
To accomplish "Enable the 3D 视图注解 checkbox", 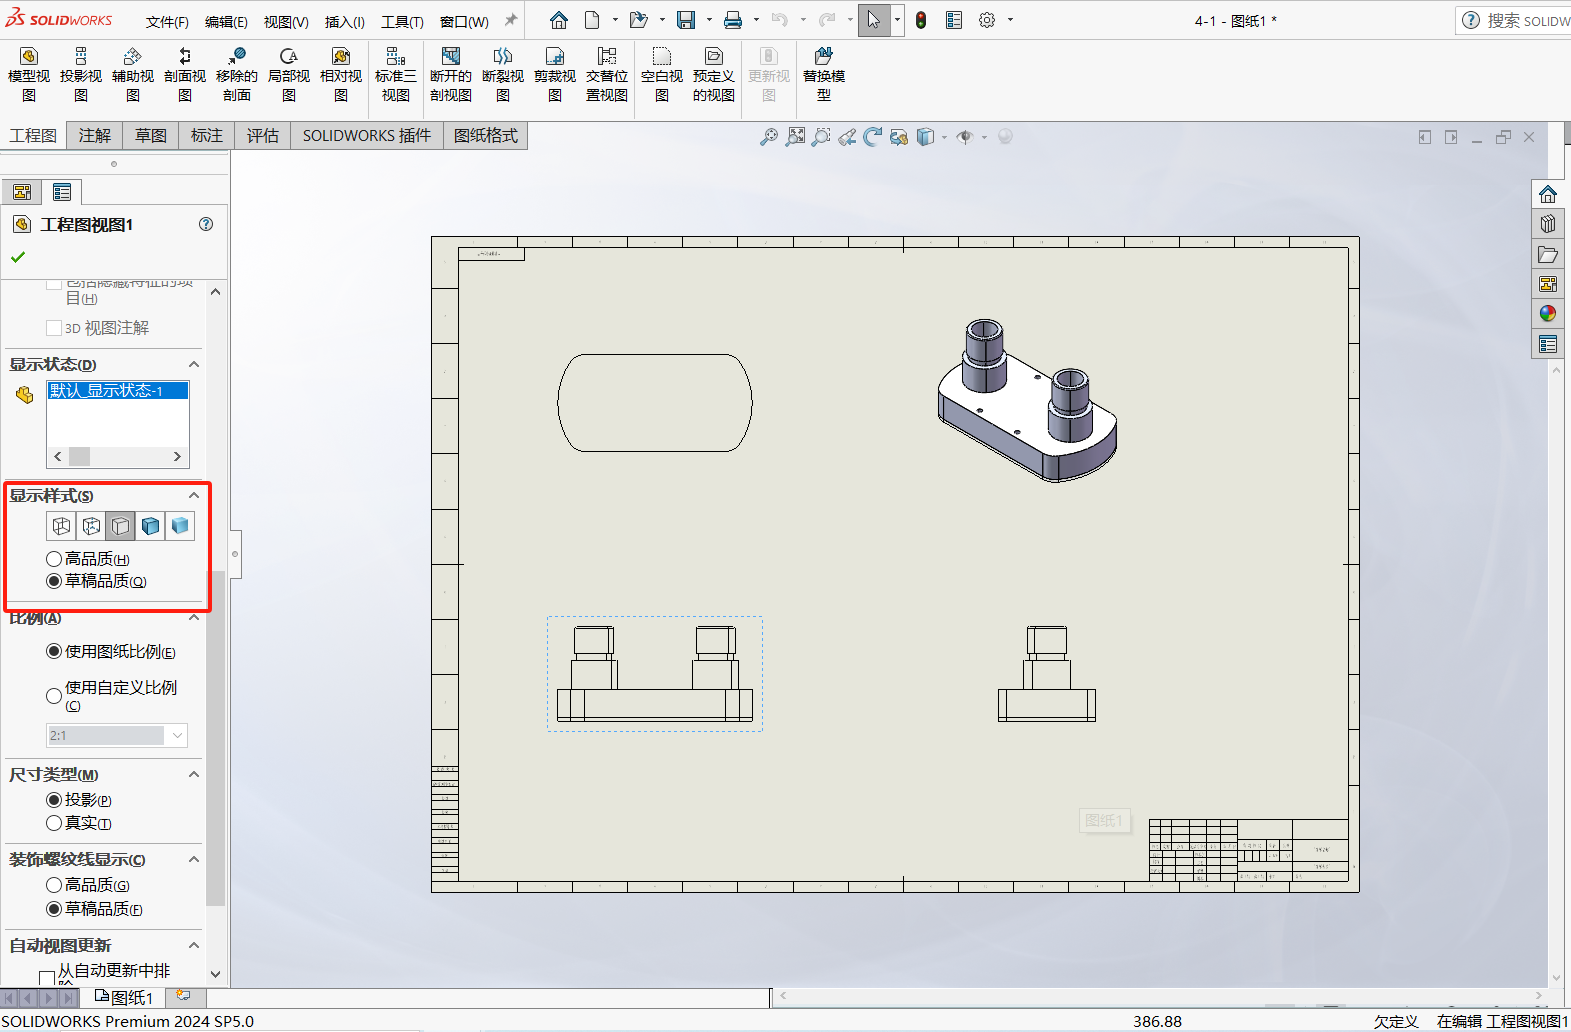I will pos(54,328).
